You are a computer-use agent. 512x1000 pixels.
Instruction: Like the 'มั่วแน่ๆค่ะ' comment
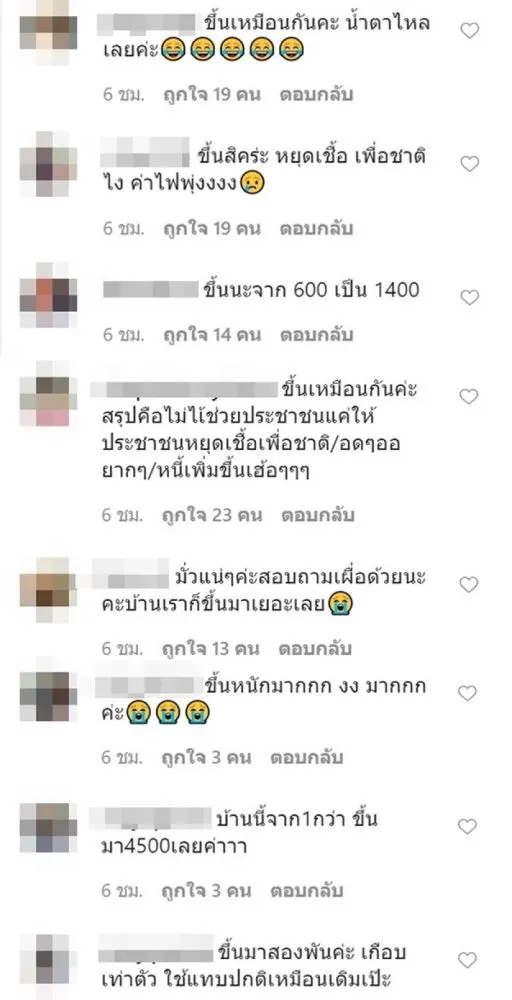[x=470, y=585]
